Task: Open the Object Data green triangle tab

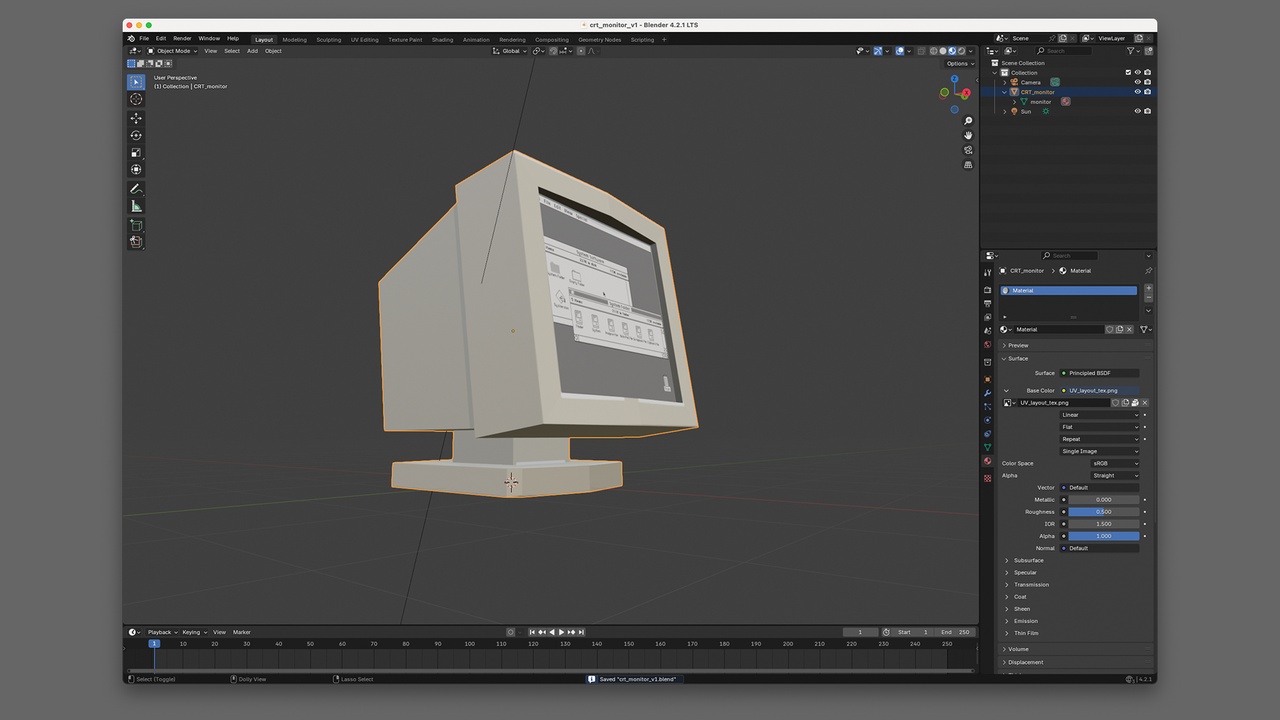Action: (x=987, y=447)
